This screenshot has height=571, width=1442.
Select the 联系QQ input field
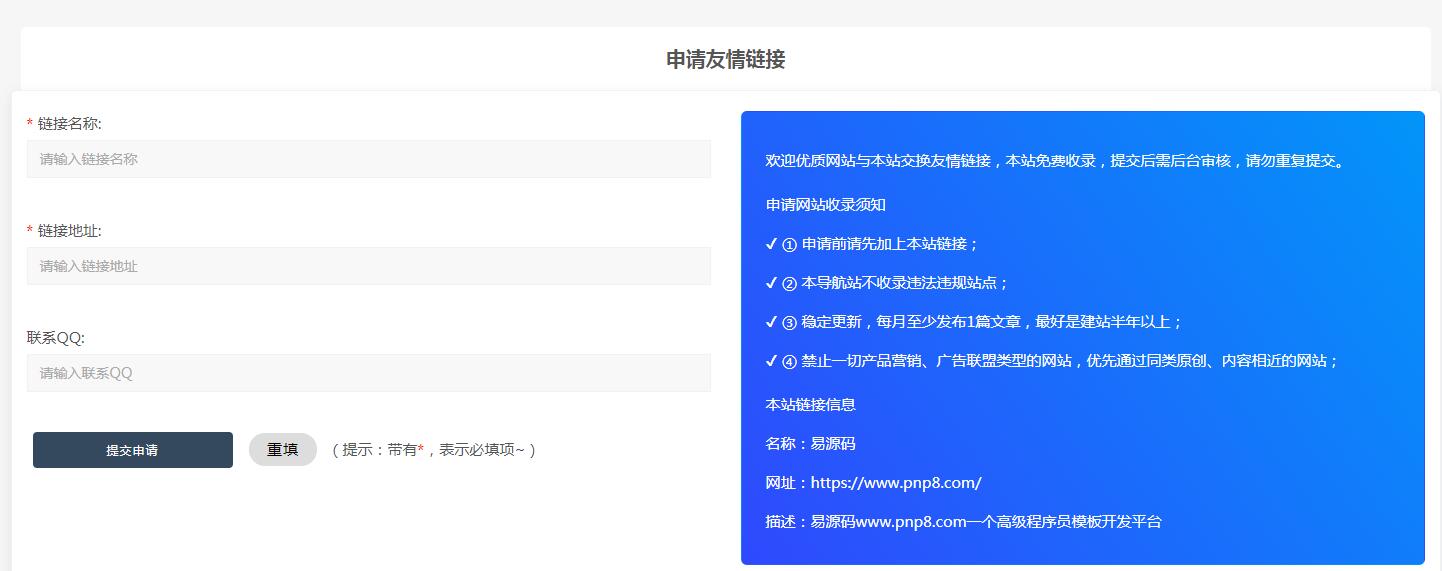pos(368,373)
